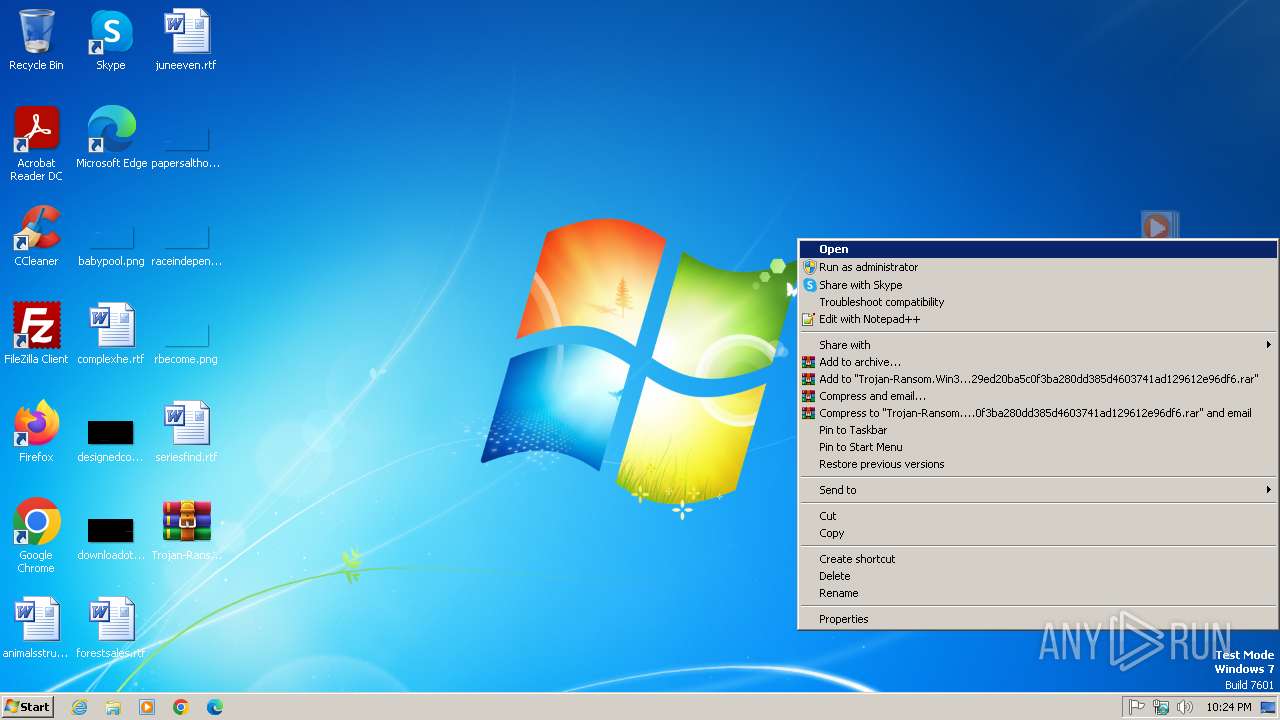
Task: Choose Copy in the context menu
Action: (1037, 533)
